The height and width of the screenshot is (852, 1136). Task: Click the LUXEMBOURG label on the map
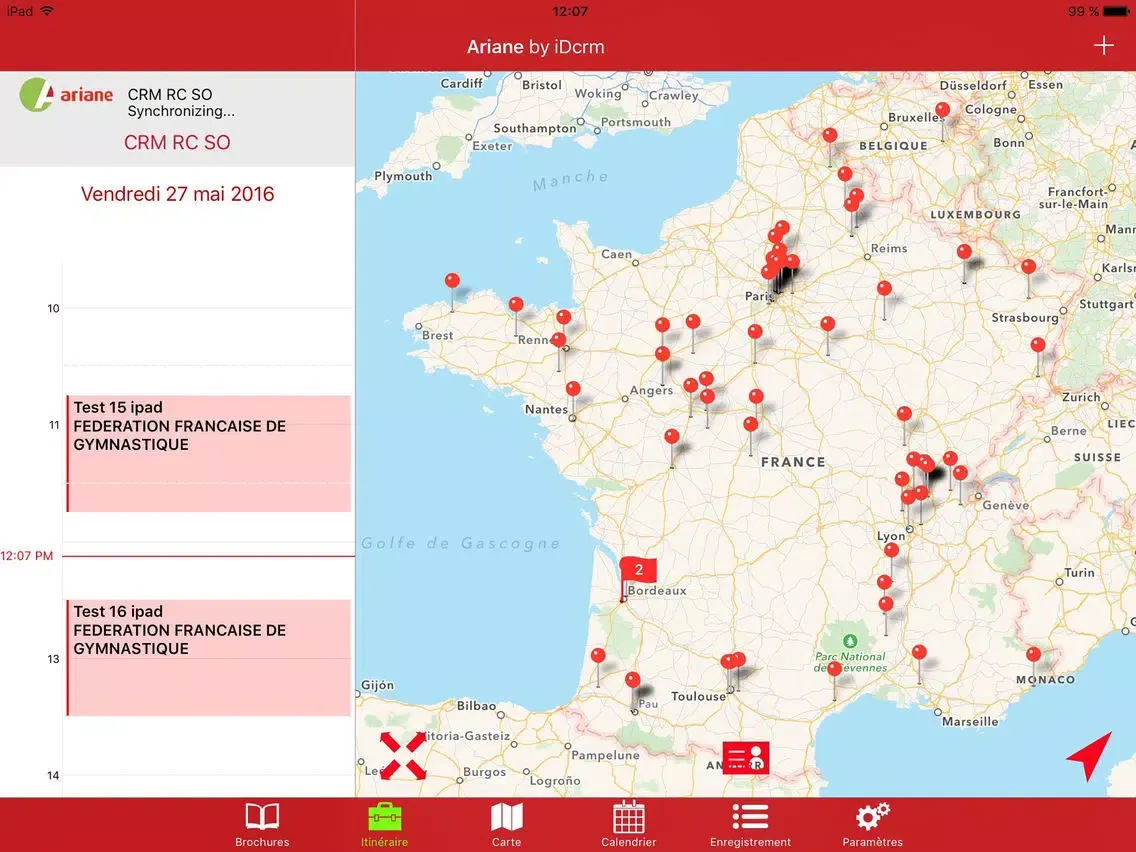[x=975, y=215]
